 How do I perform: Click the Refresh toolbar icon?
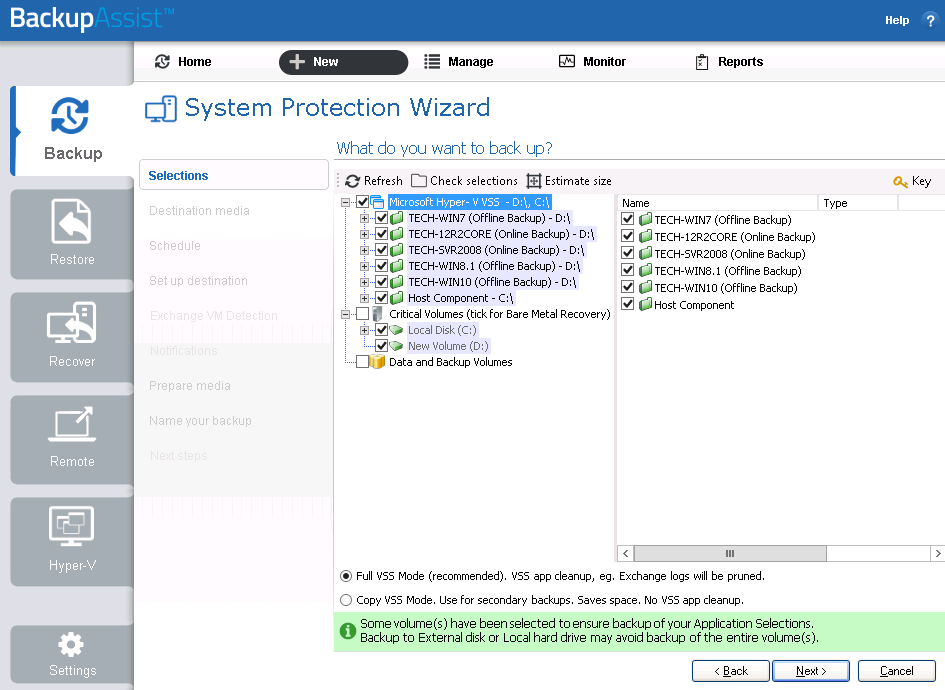click(x=353, y=181)
